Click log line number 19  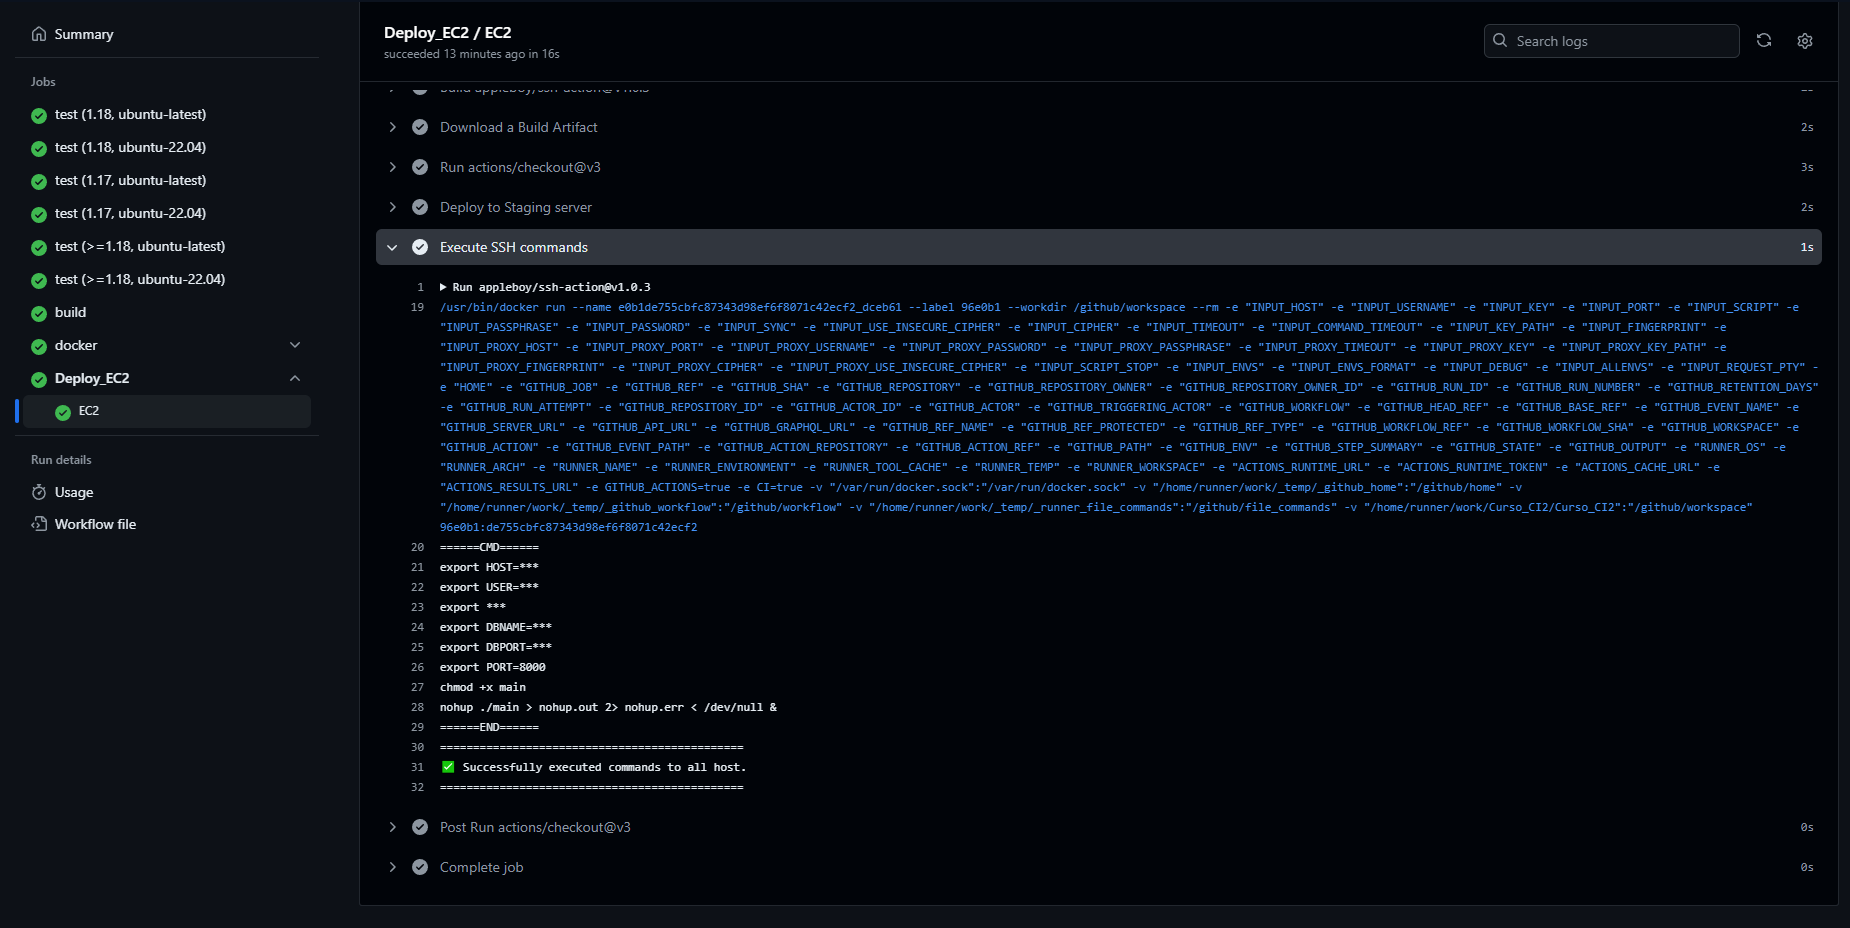(417, 307)
